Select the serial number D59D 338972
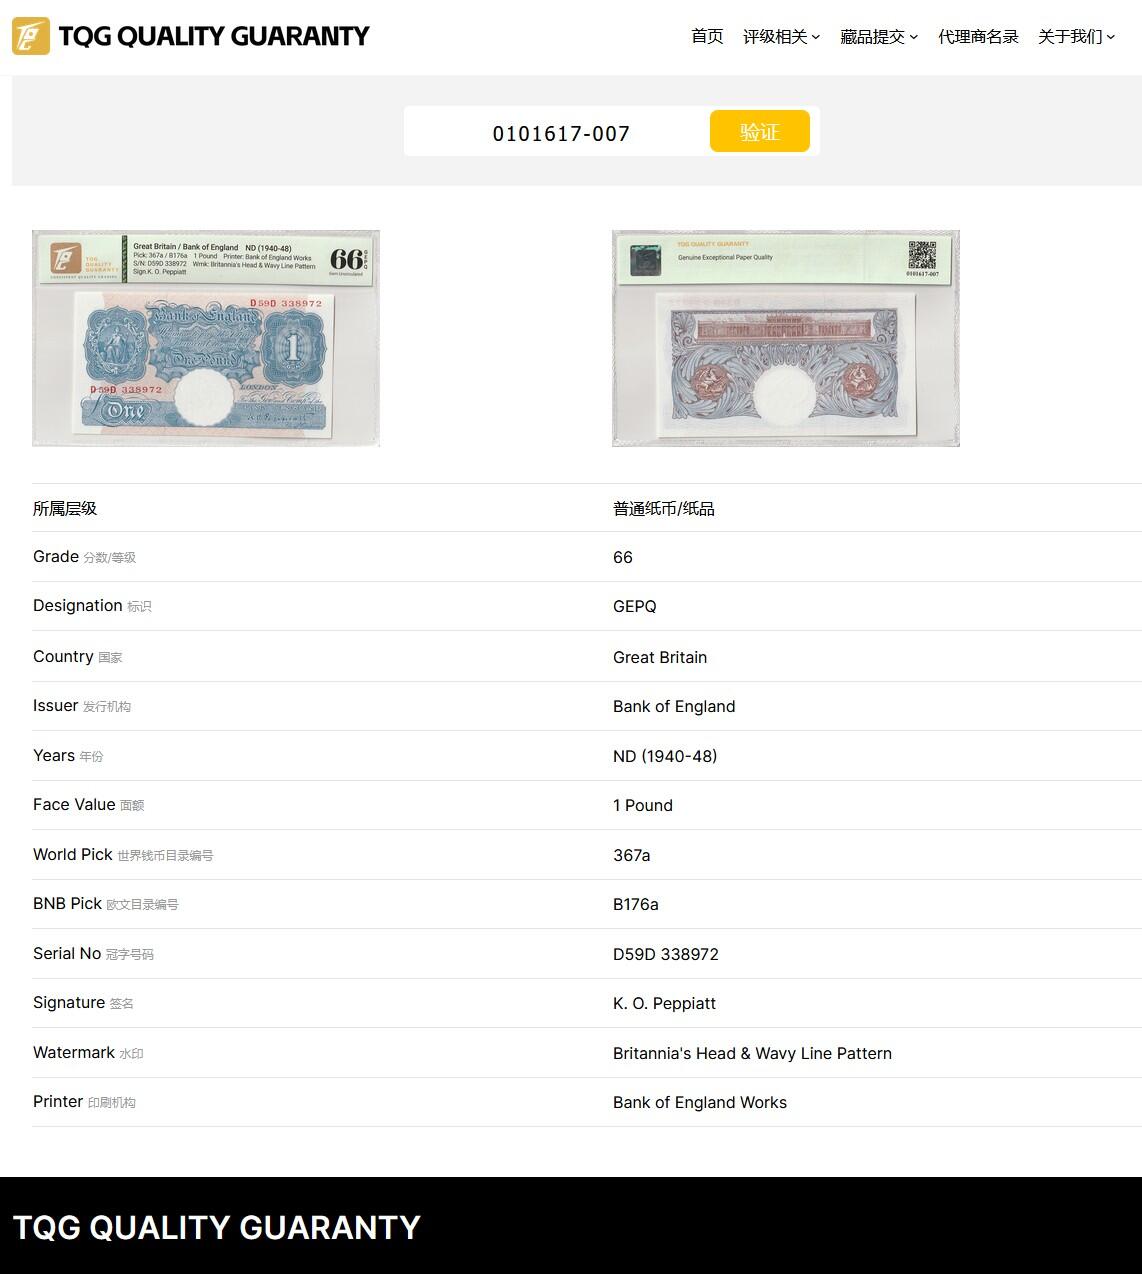This screenshot has width=1142, height=1274. coord(666,955)
